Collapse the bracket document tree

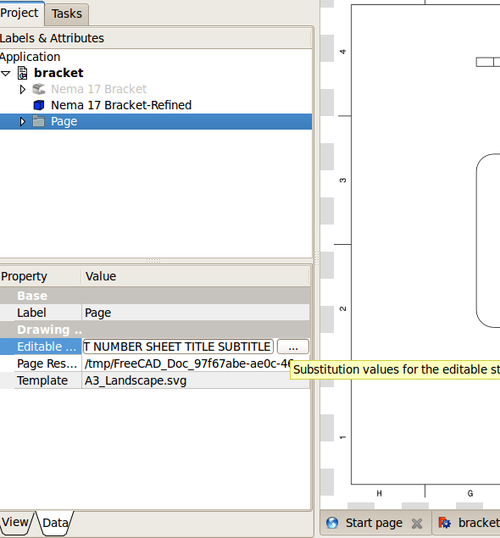[6, 73]
